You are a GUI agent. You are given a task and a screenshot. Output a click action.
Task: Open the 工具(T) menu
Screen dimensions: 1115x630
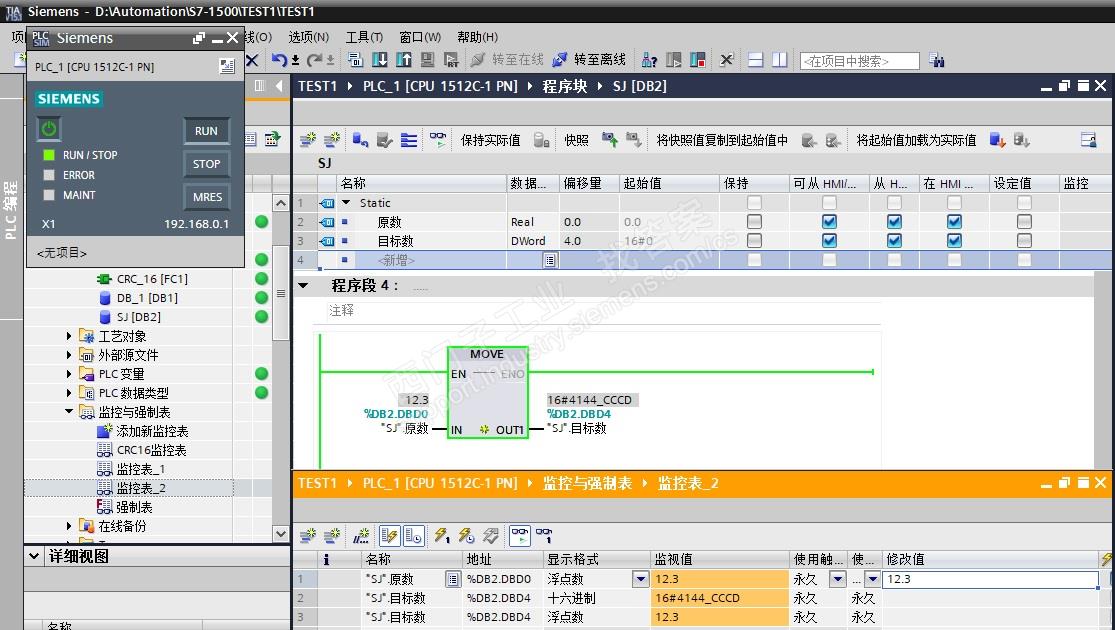pos(364,37)
